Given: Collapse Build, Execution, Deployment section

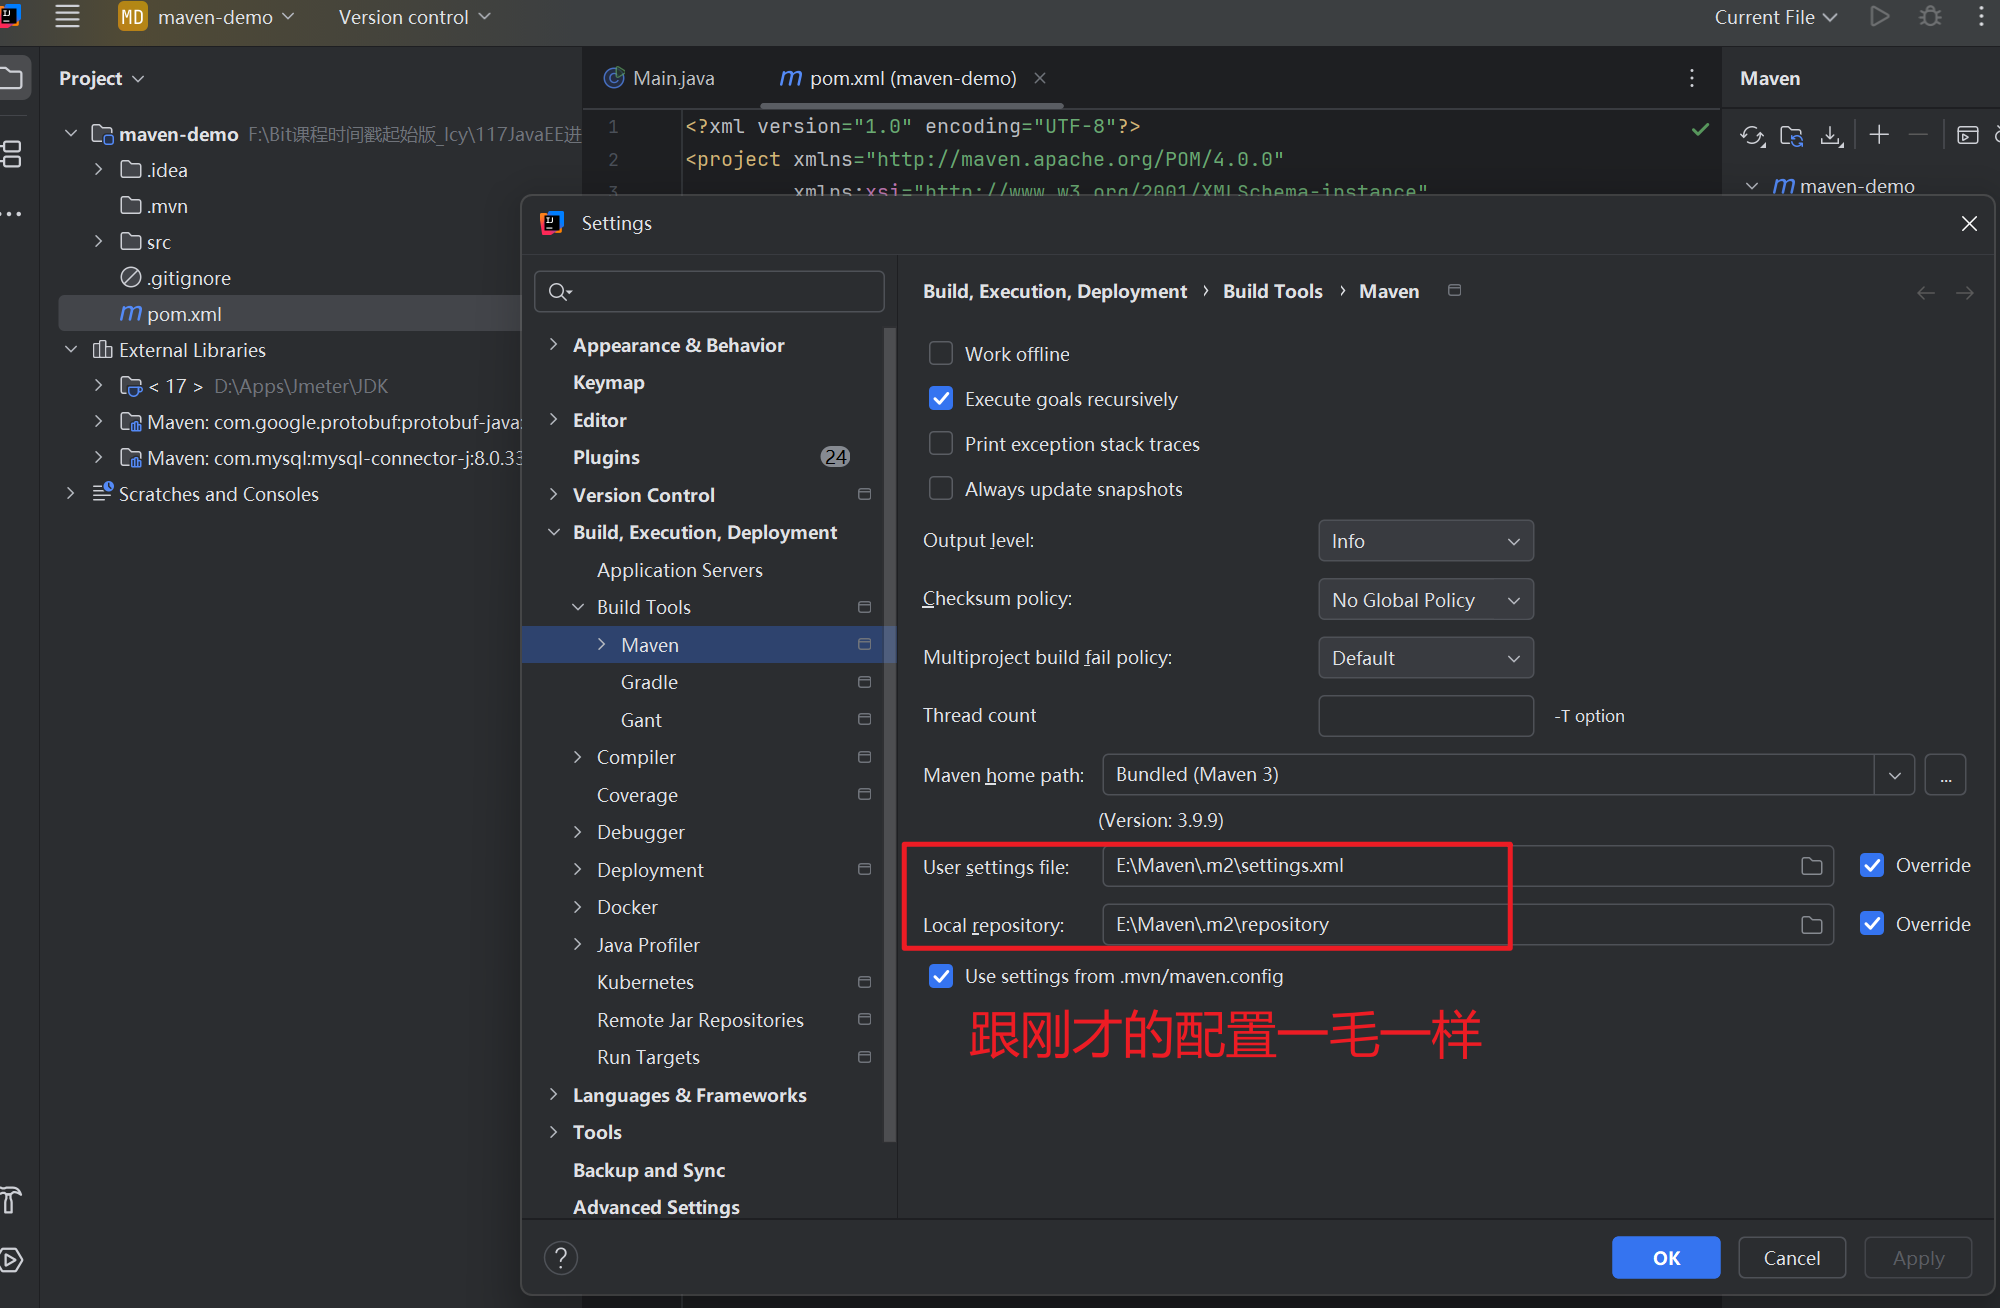Looking at the screenshot, I should coord(553,532).
